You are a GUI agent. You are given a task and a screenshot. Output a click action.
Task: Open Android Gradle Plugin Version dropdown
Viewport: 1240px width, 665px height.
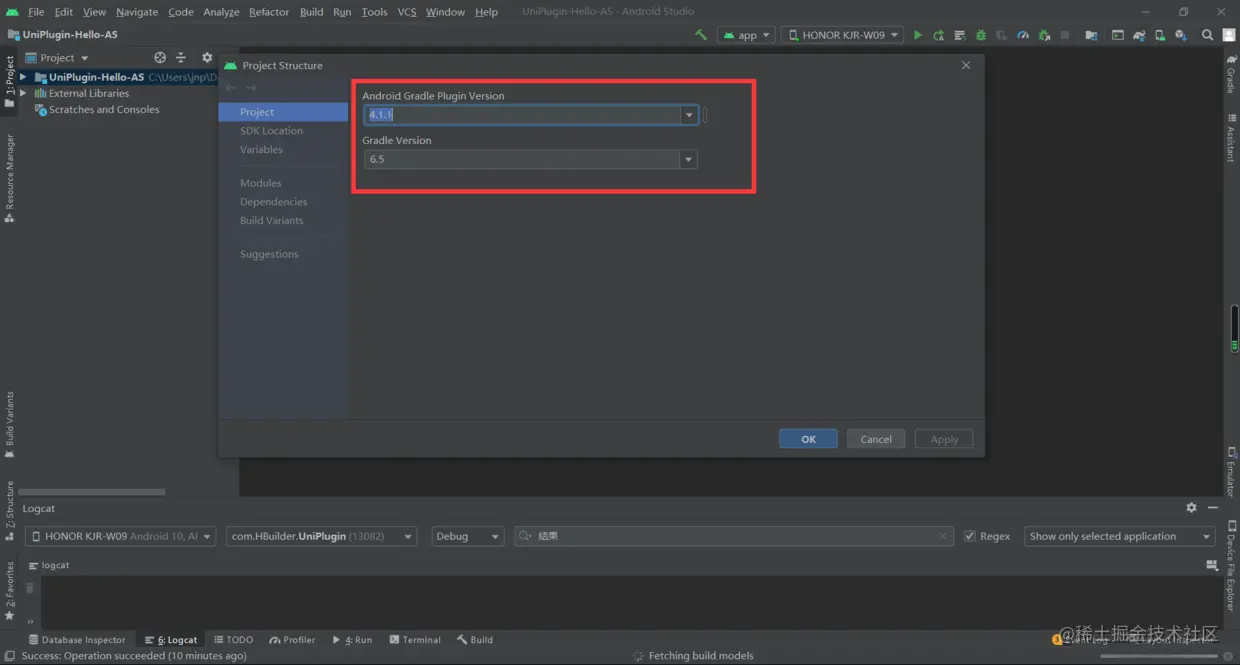coord(689,115)
